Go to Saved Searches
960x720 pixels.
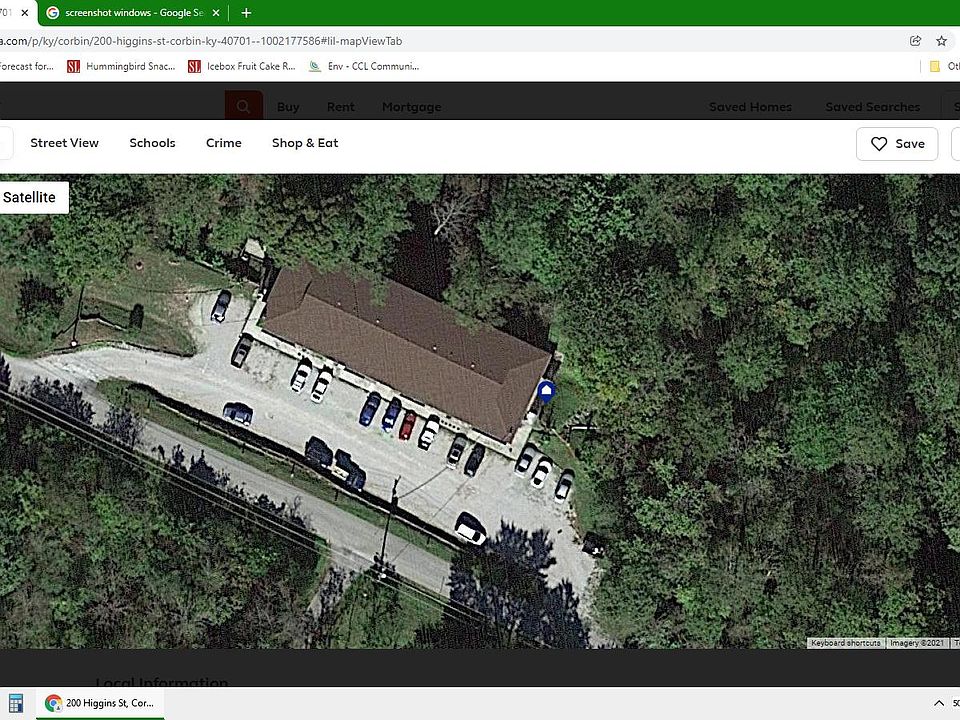tap(872, 107)
